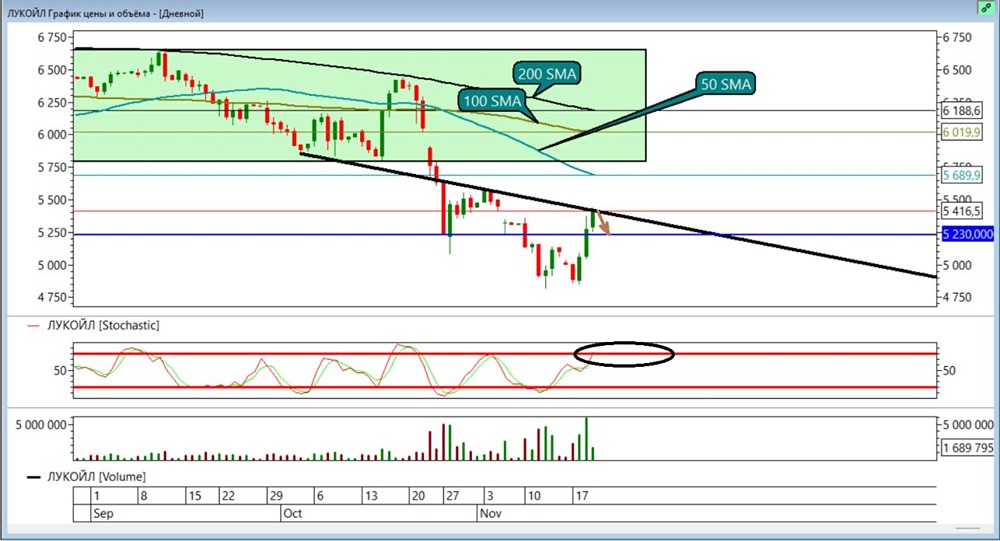Click the 6 188,6 price label on right axis

tap(962, 111)
